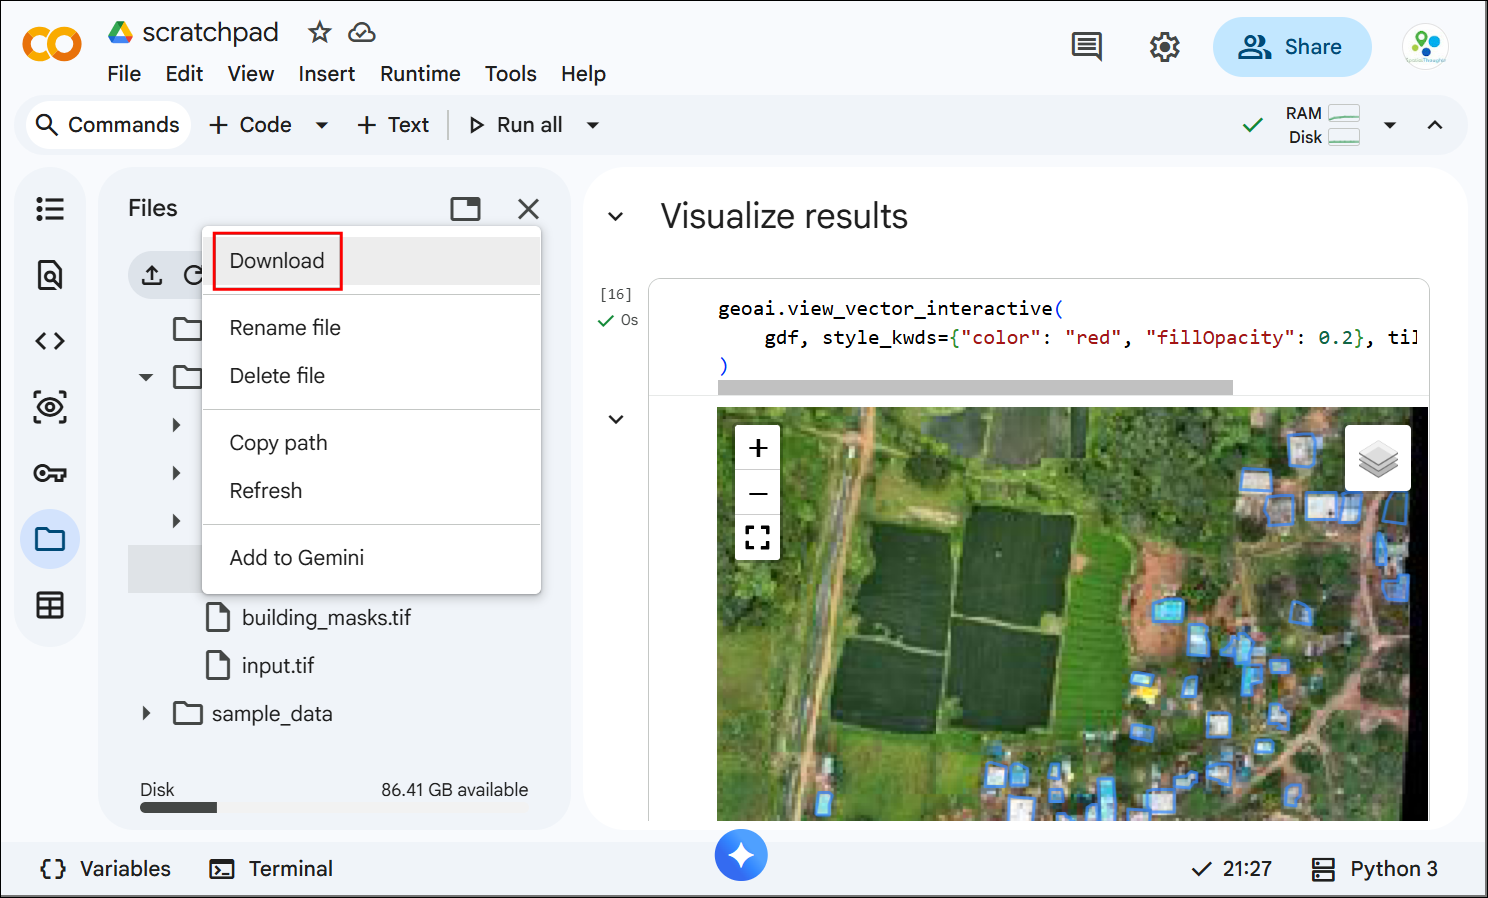Viewport: 1488px width, 898px height.
Task: Click the 21:27 execution status
Action: tap(1232, 868)
